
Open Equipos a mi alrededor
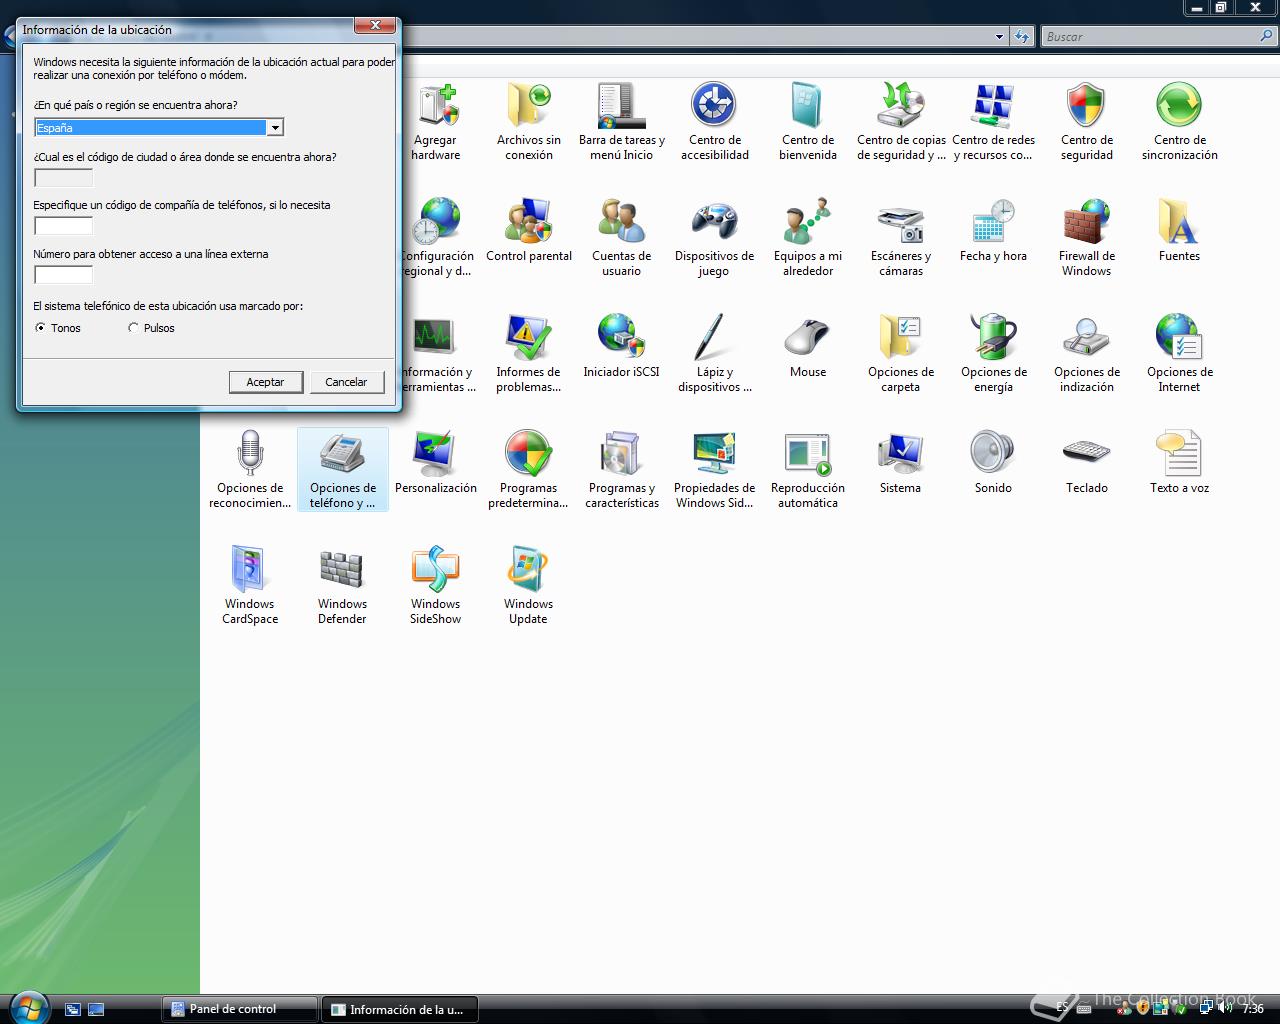pos(807,238)
